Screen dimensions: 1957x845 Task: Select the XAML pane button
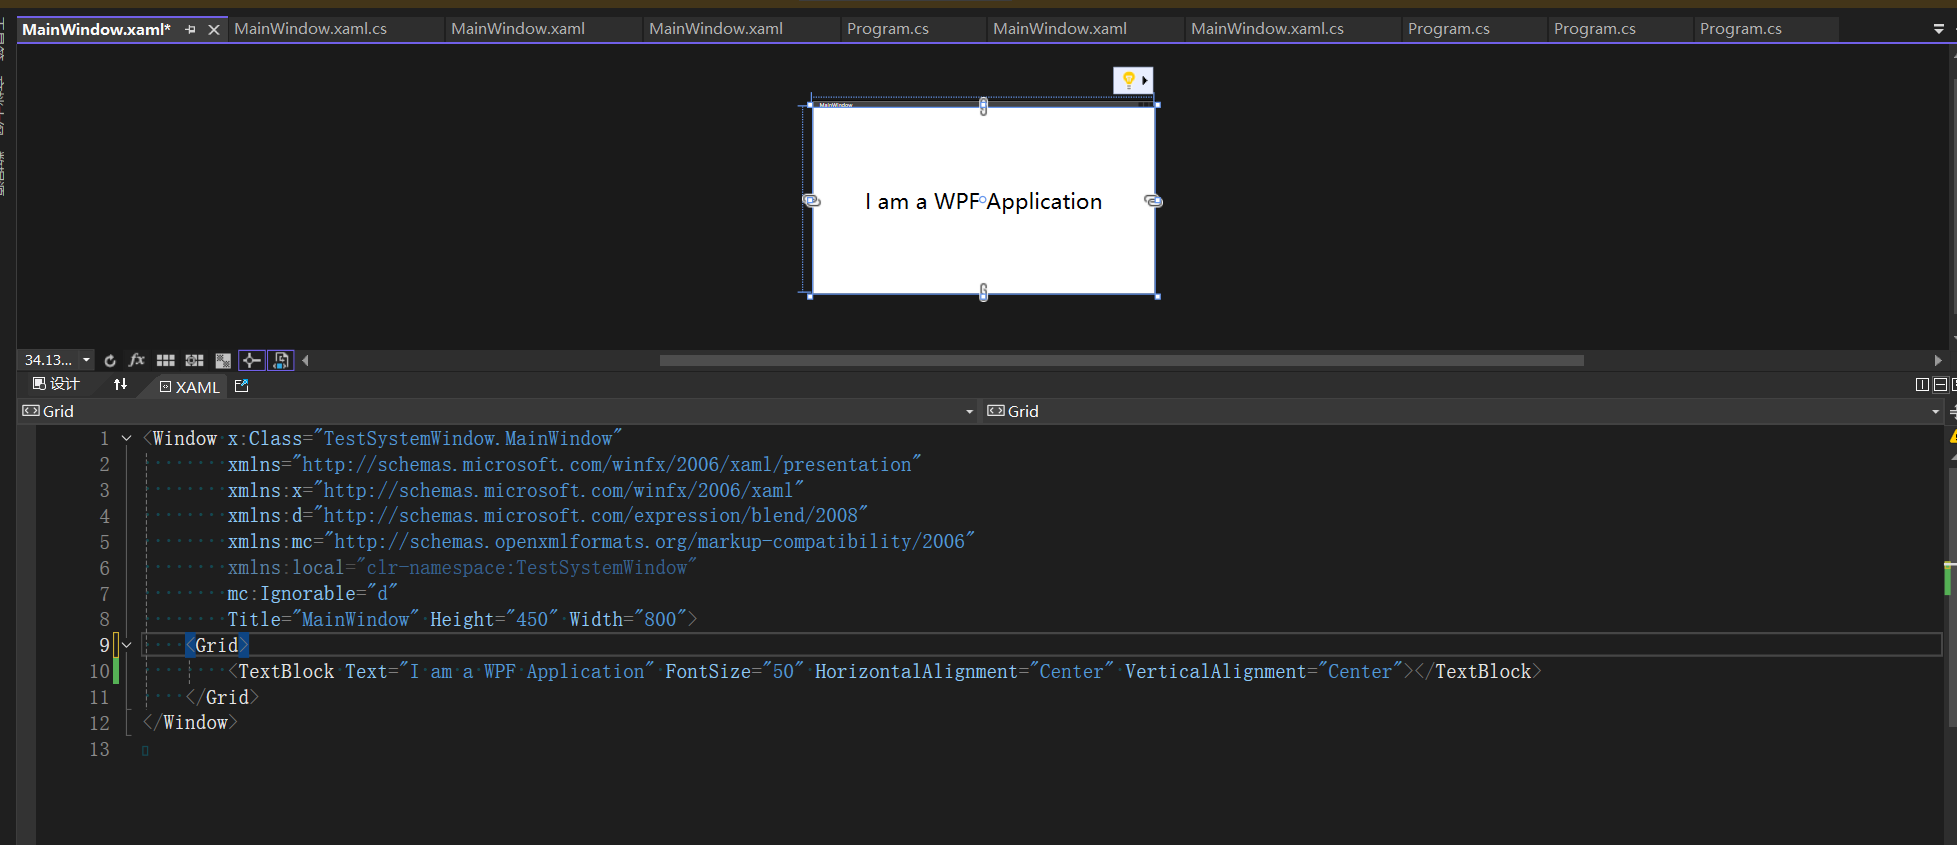tap(190, 387)
